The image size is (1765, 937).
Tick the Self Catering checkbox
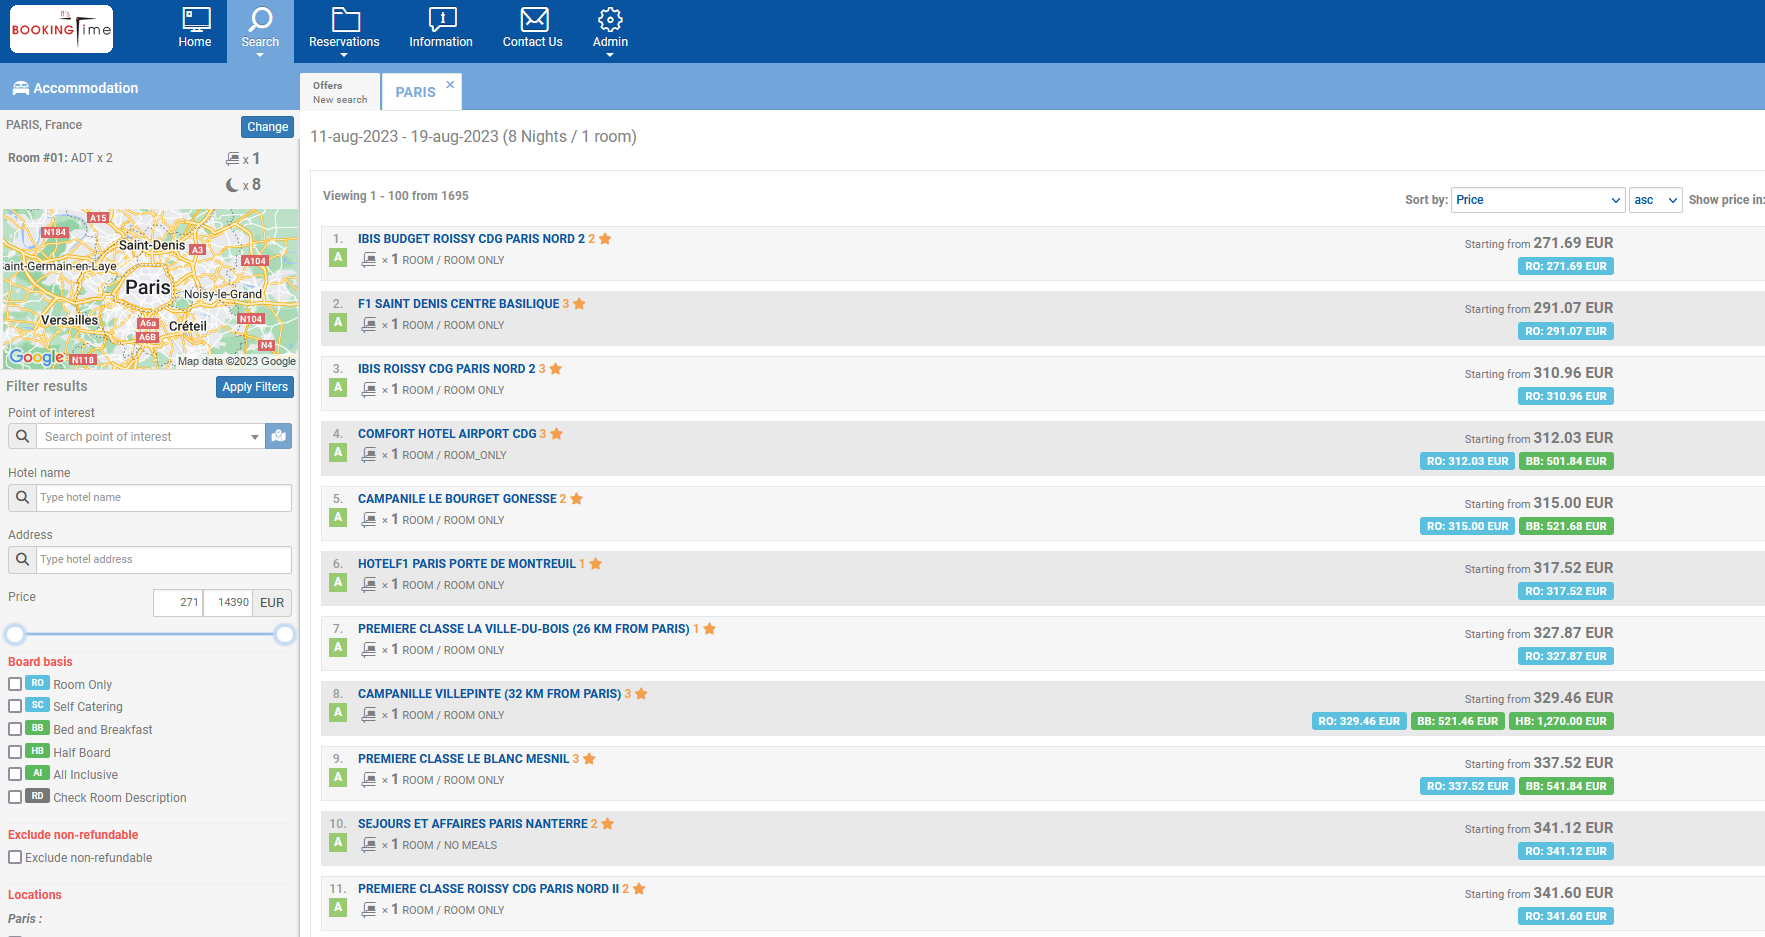click(15, 706)
